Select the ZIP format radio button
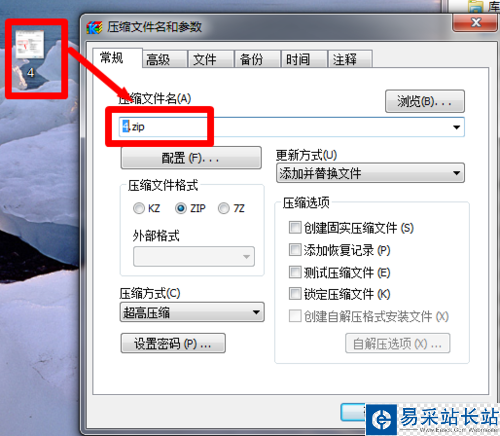The image size is (500, 436). tap(181, 209)
